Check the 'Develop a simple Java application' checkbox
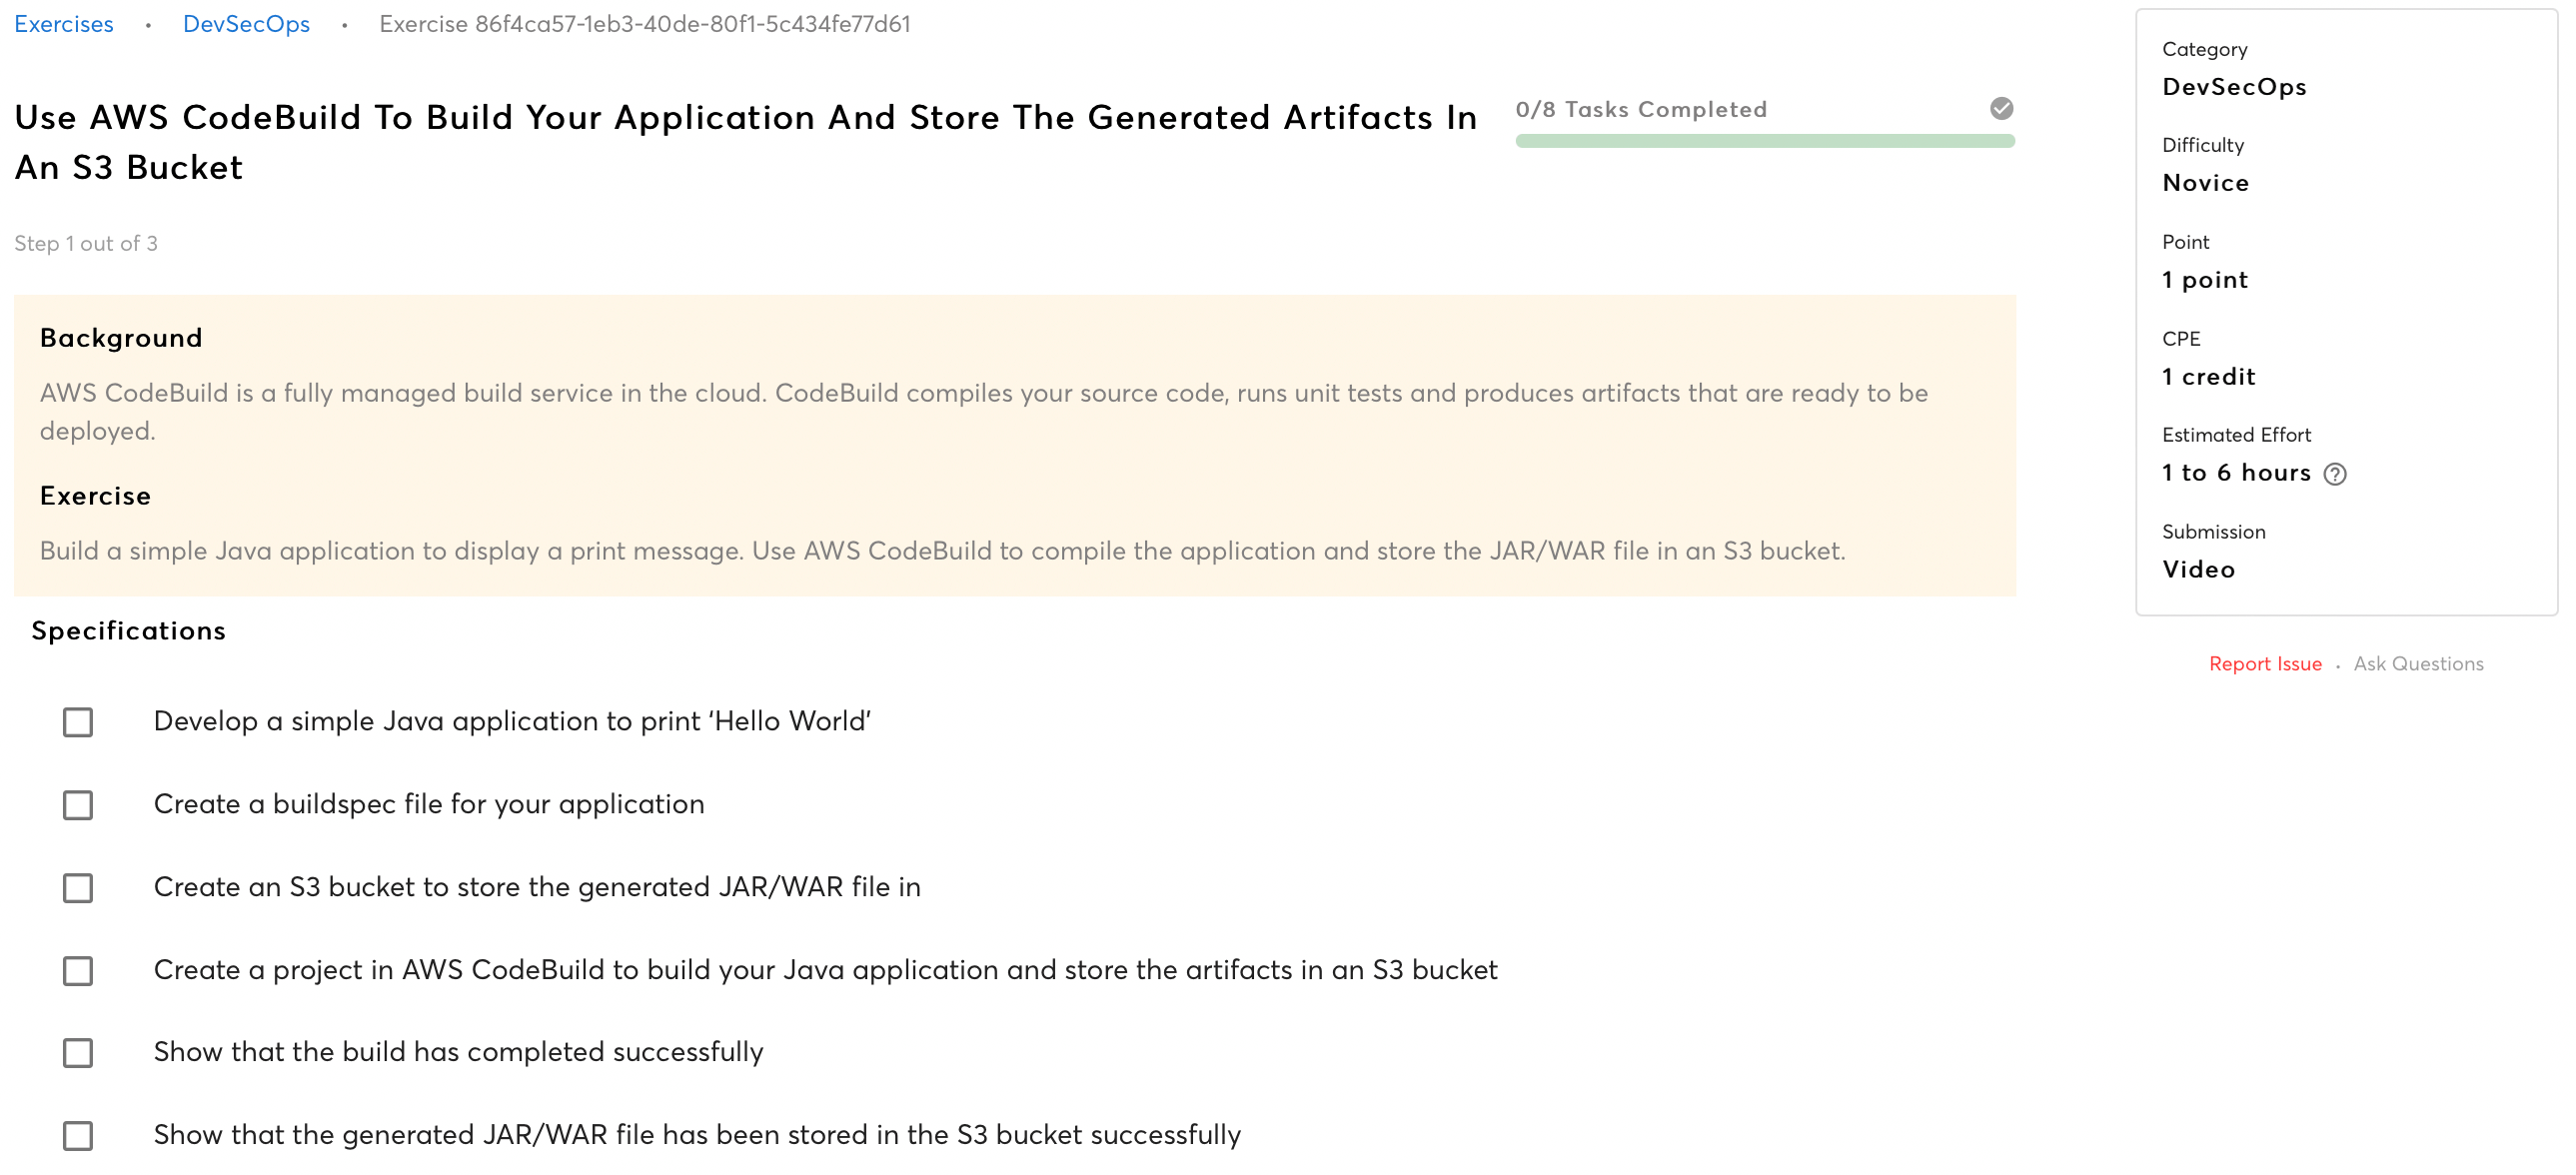The image size is (2576, 1175). 78,722
